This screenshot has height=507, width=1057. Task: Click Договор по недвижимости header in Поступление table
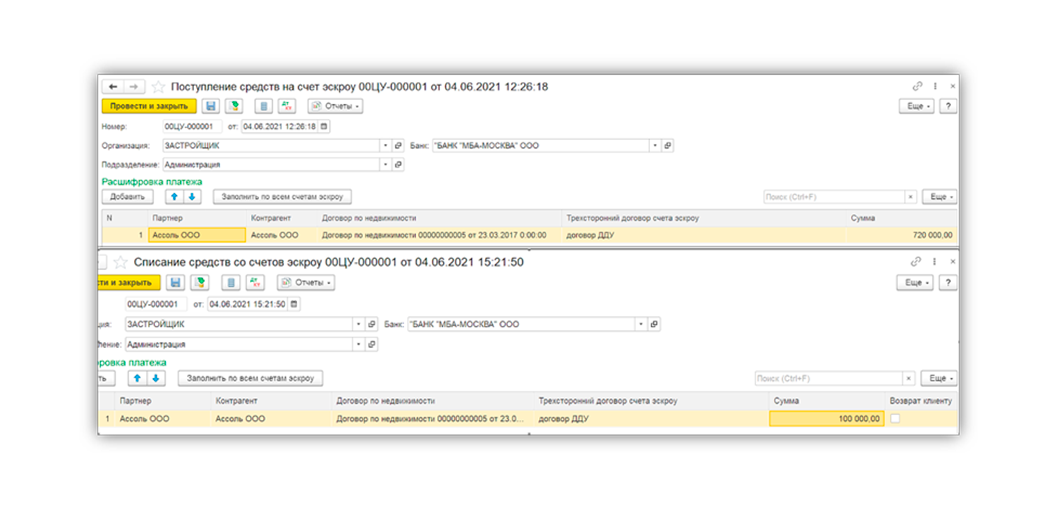pyautogui.click(x=440, y=218)
